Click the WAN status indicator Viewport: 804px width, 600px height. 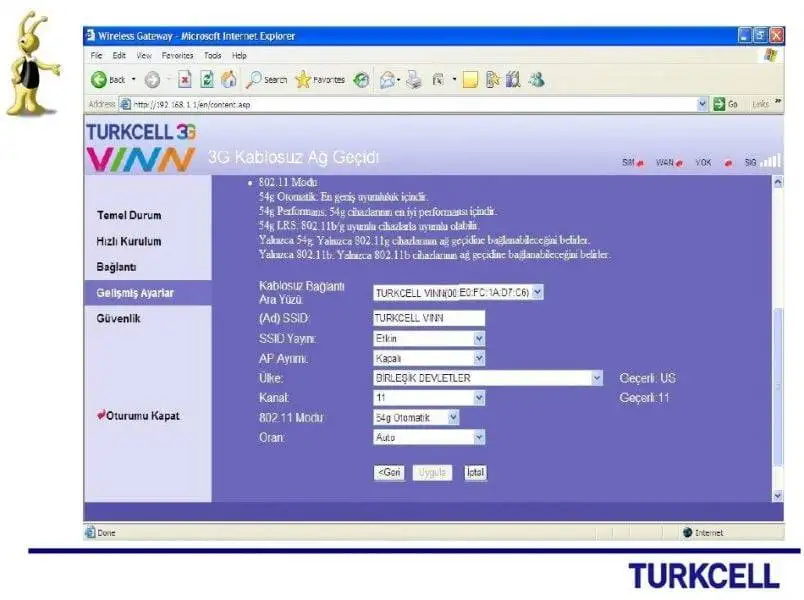tap(669, 163)
